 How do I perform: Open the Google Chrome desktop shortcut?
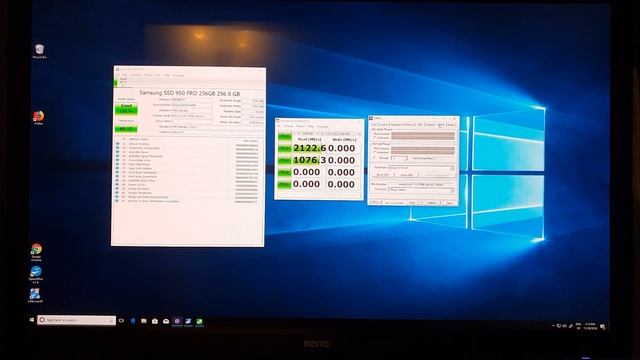(36, 252)
